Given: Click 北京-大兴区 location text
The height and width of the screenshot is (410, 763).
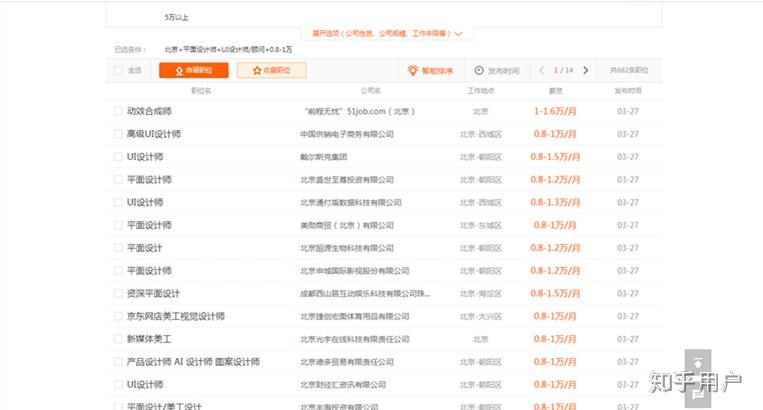Looking at the screenshot, I should pyautogui.click(x=481, y=317).
